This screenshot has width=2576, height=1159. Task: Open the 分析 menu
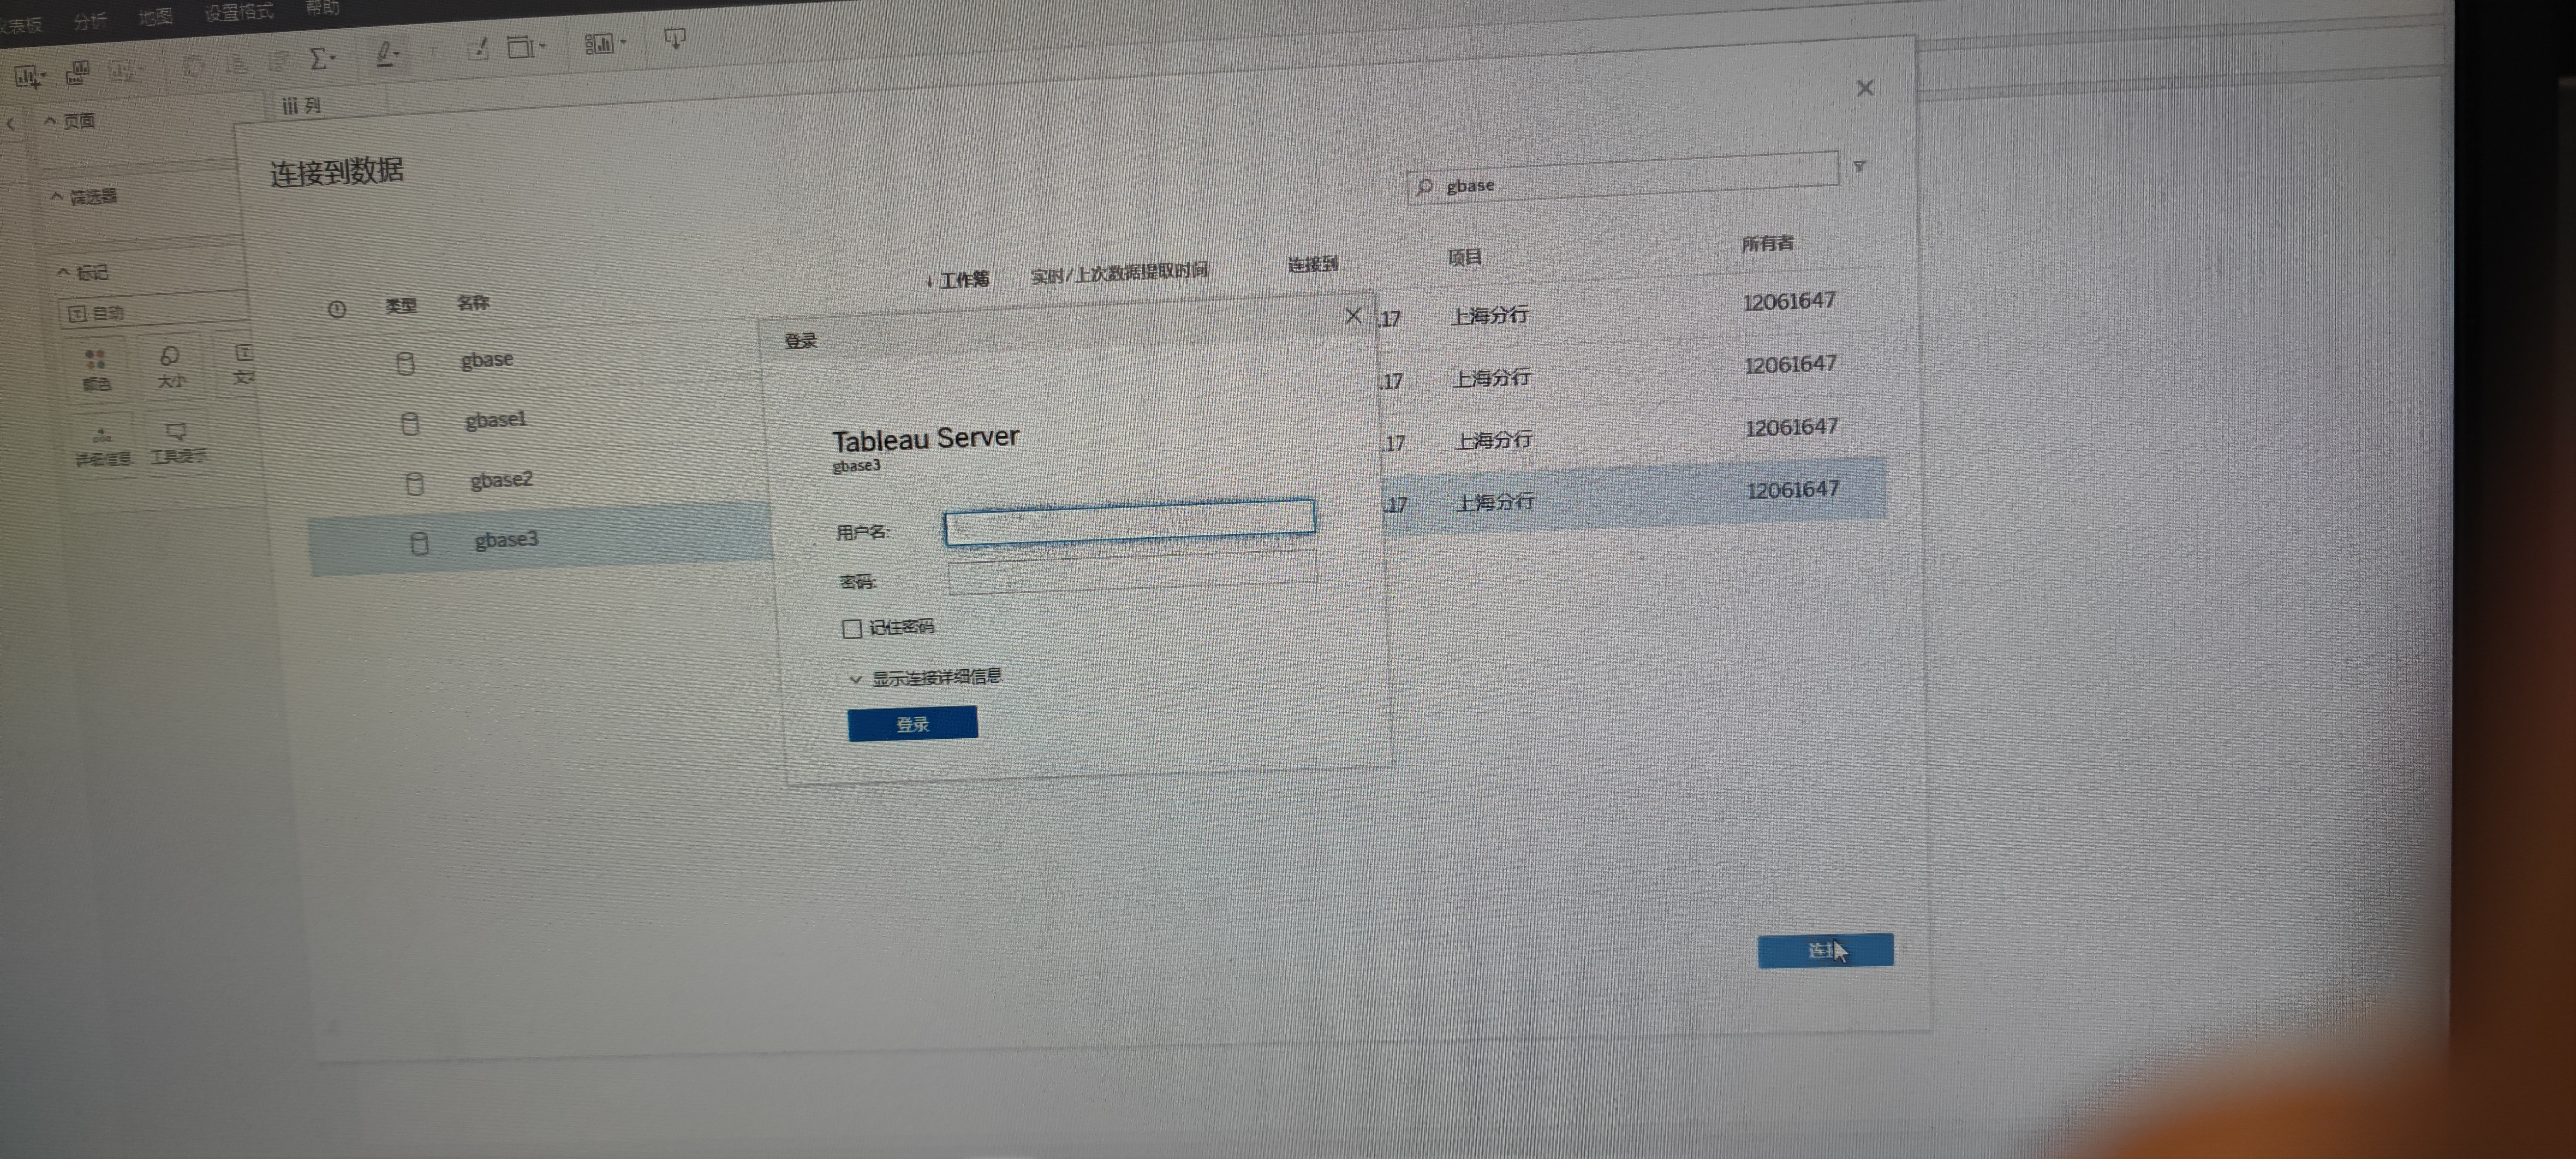point(89,21)
